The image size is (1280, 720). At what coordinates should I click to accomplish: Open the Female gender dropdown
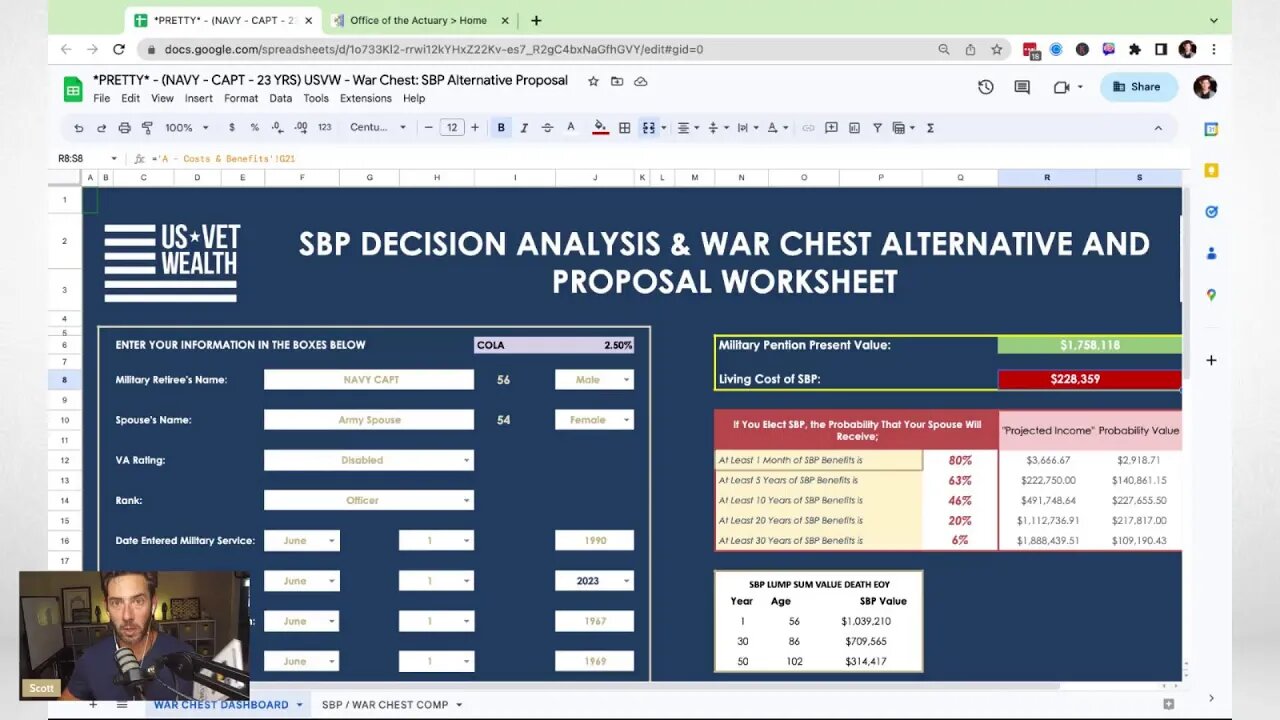click(594, 420)
